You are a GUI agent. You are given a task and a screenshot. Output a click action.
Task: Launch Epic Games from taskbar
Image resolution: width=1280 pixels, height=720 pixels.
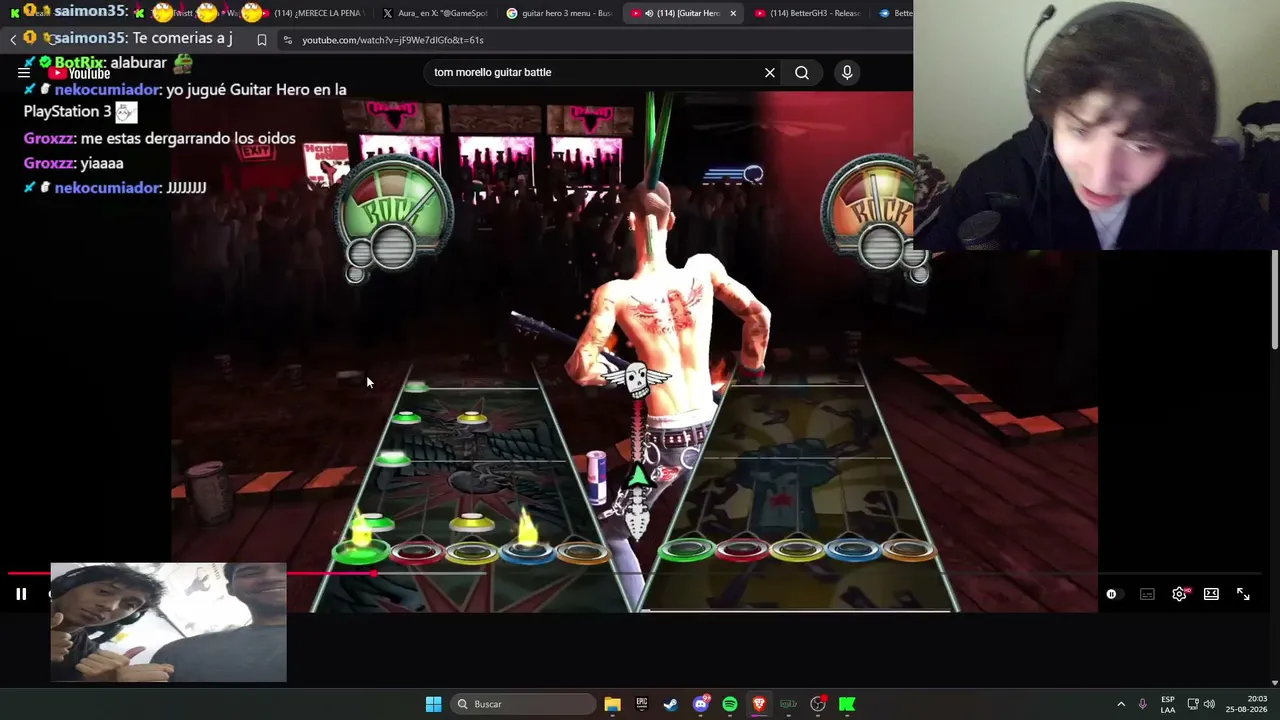click(642, 704)
